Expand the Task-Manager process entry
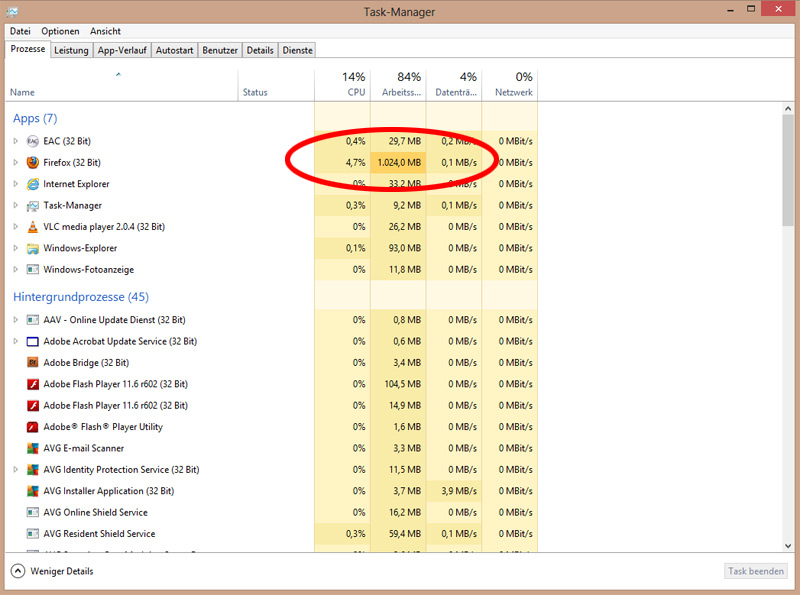 pos(15,205)
